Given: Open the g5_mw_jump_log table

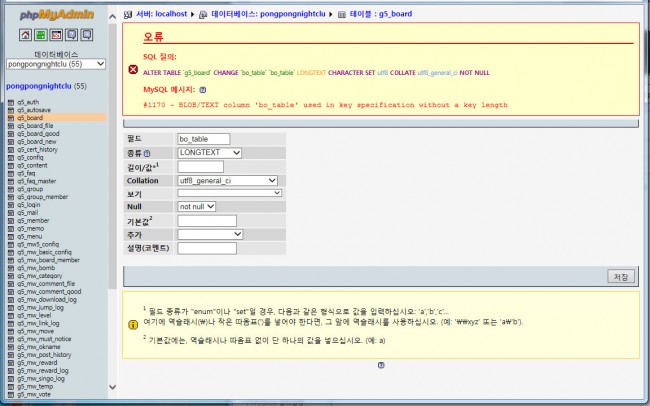Looking at the screenshot, I should pos(40,307).
